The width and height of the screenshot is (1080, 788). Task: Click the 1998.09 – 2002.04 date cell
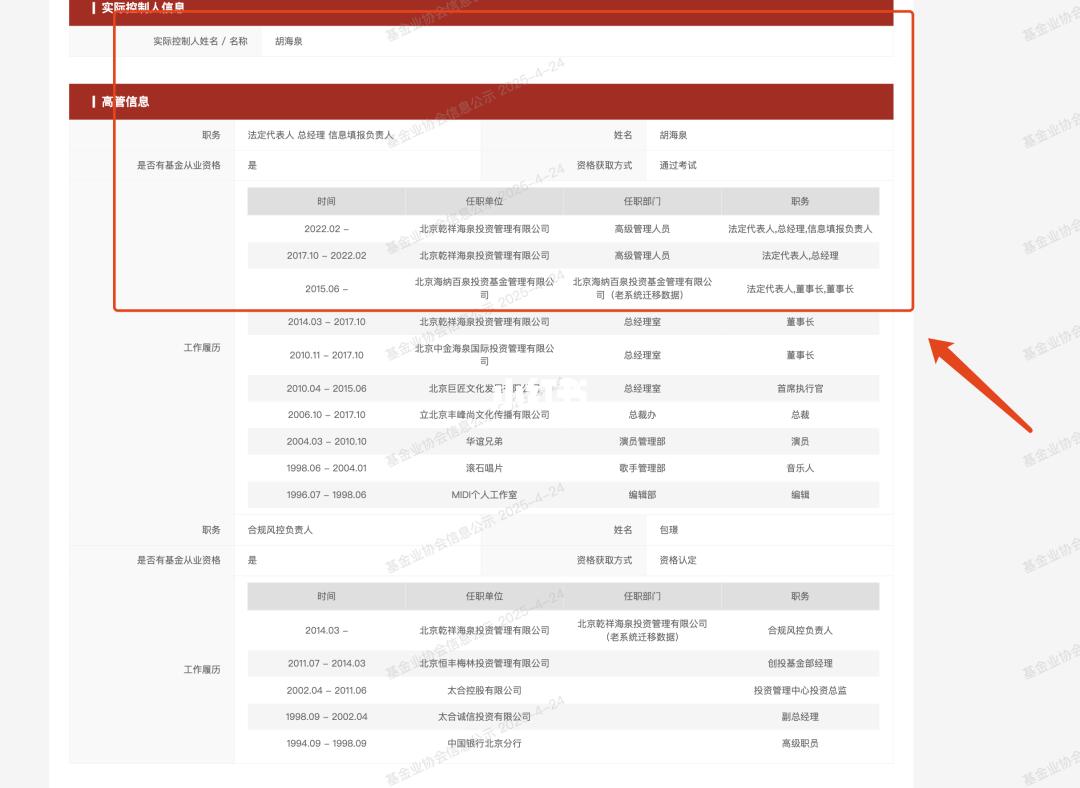(326, 717)
